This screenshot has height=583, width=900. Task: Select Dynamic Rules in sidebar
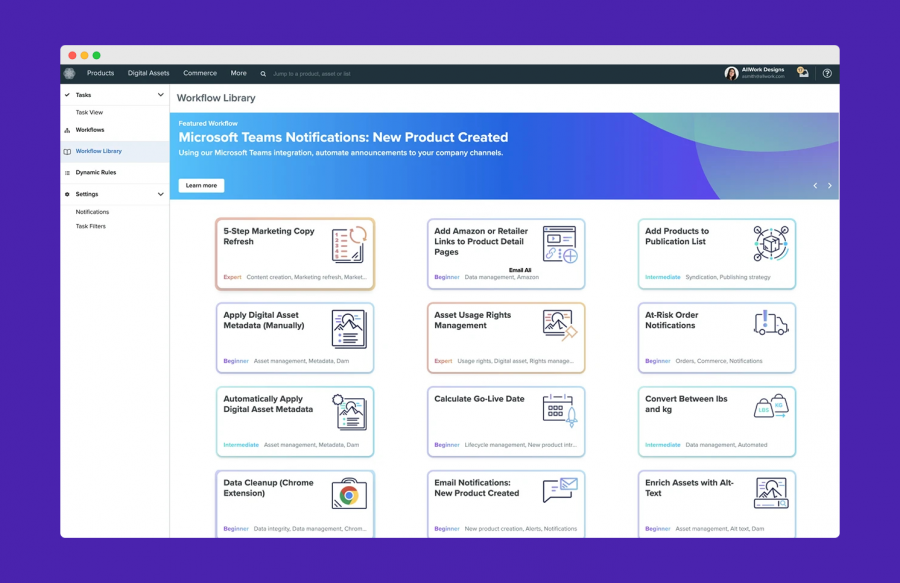(x=96, y=173)
